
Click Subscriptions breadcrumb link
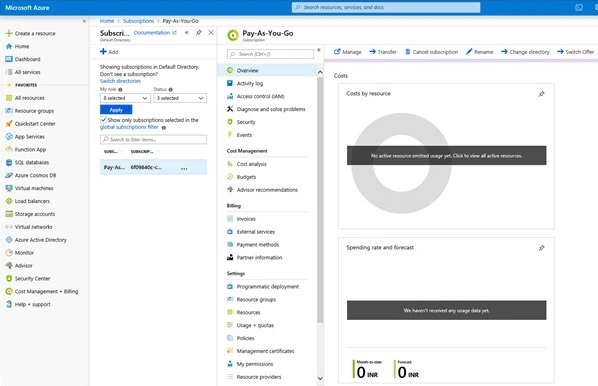138,21
